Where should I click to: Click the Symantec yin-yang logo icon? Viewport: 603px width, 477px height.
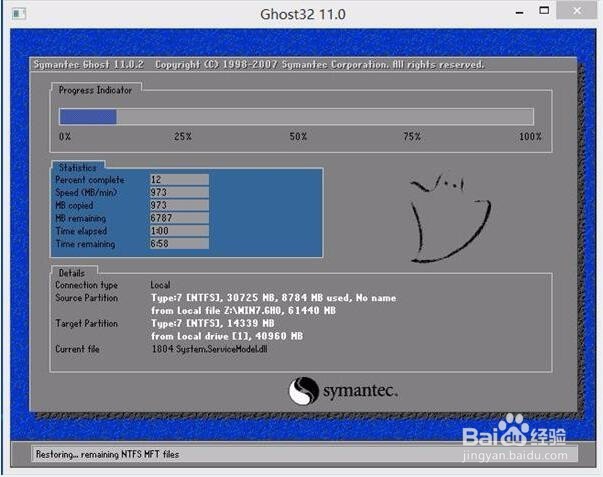coord(304,390)
